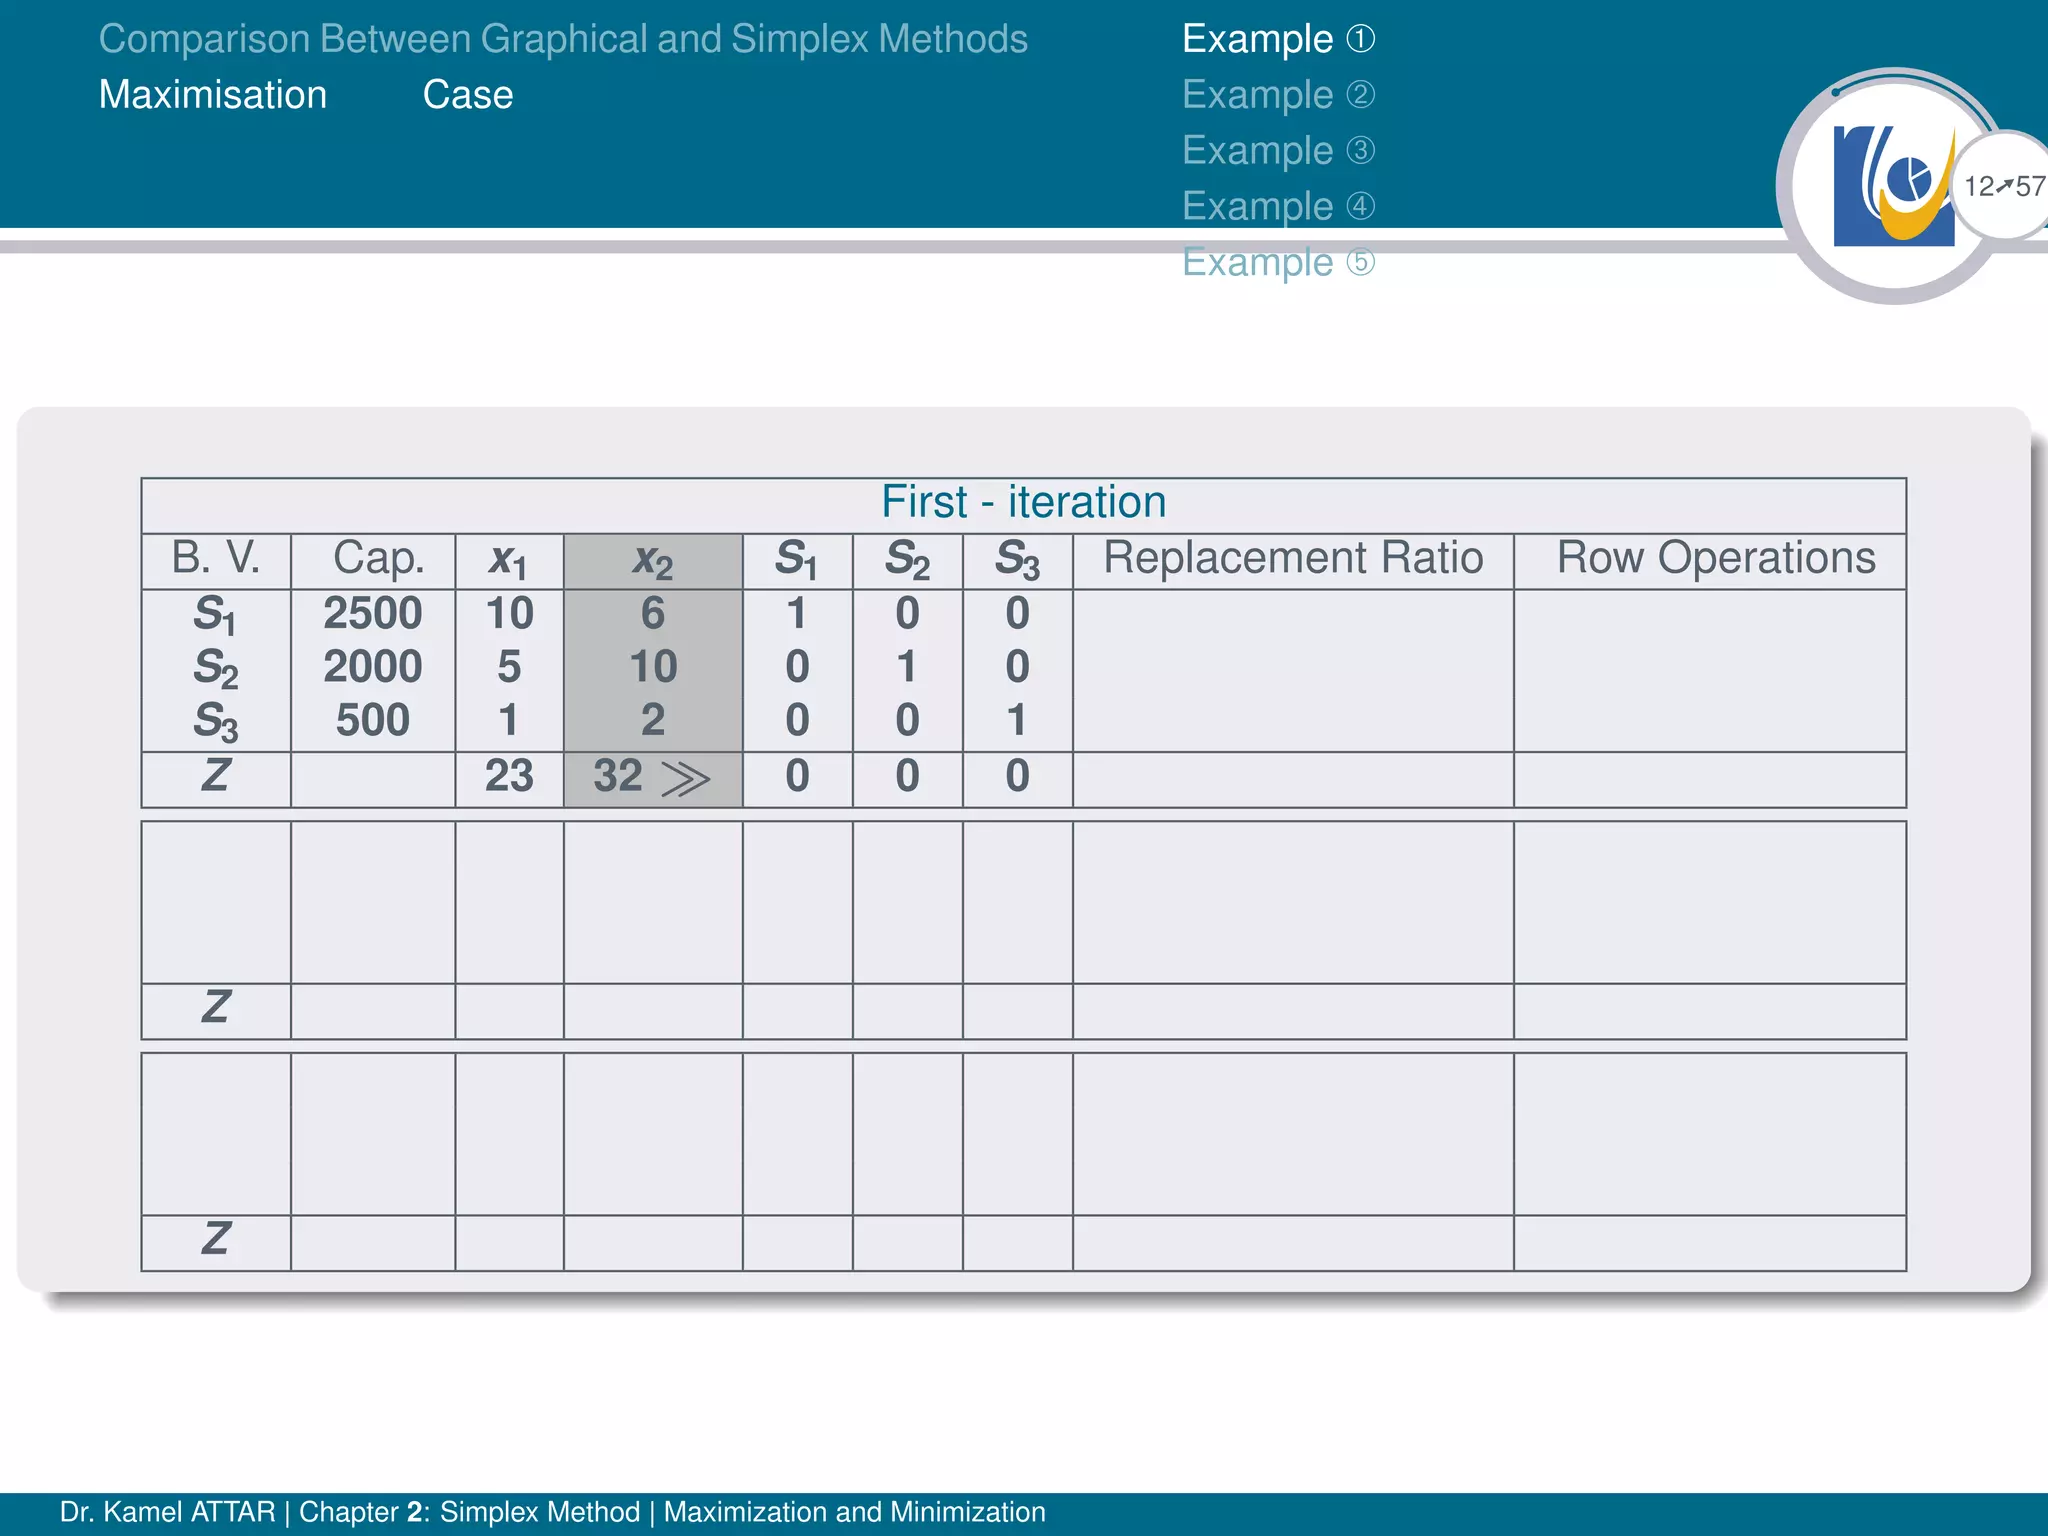This screenshot has width=2048, height=1536.
Task: Click the pivot column value 10 in S2 row
Action: tap(653, 667)
